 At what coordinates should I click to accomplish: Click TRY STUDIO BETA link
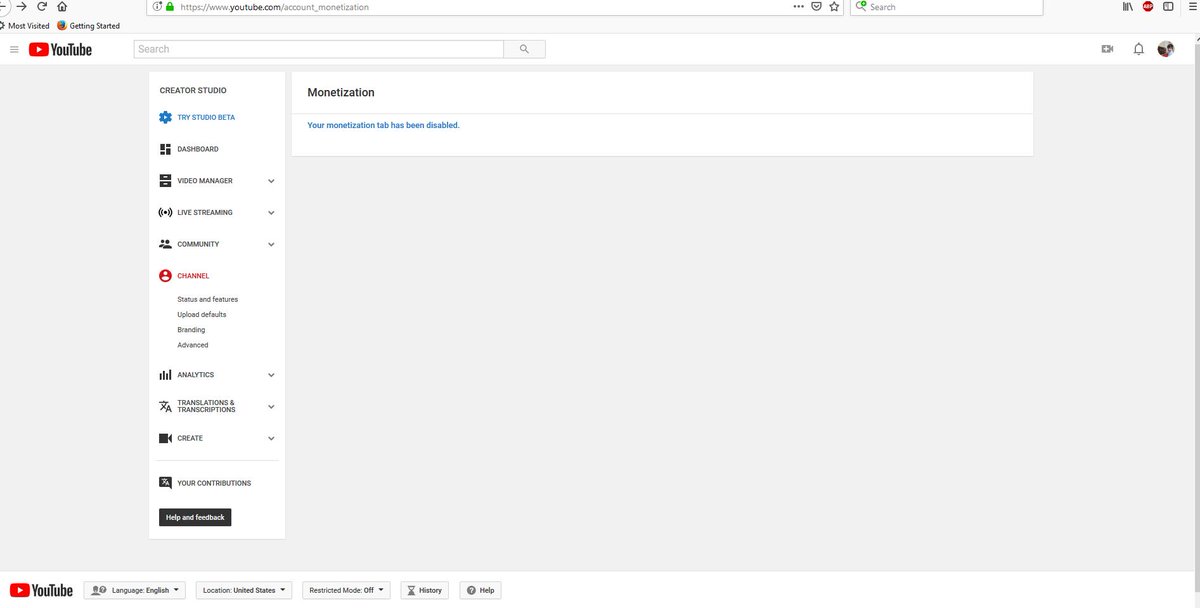(206, 117)
